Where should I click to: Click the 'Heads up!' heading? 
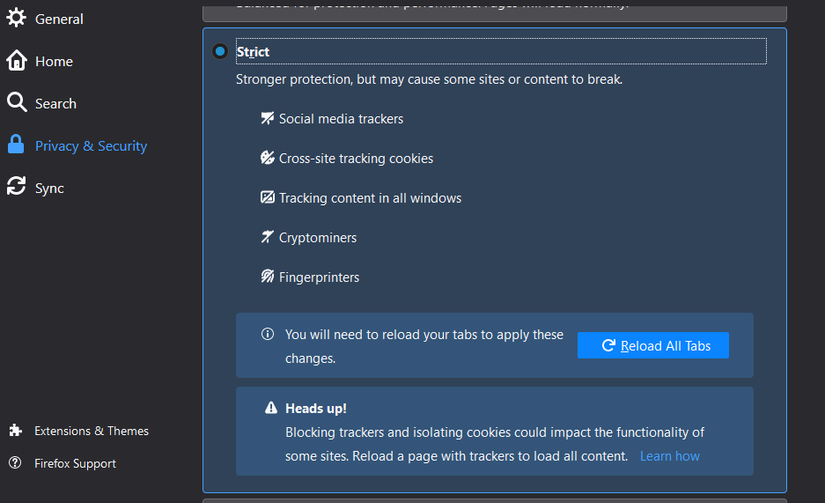(316, 408)
